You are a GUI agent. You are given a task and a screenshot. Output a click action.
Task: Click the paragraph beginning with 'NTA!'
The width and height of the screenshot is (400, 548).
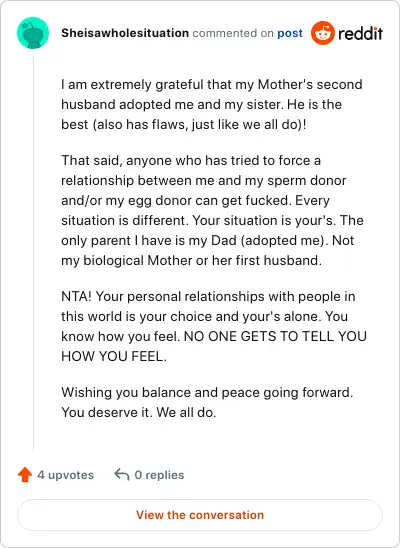(x=214, y=326)
